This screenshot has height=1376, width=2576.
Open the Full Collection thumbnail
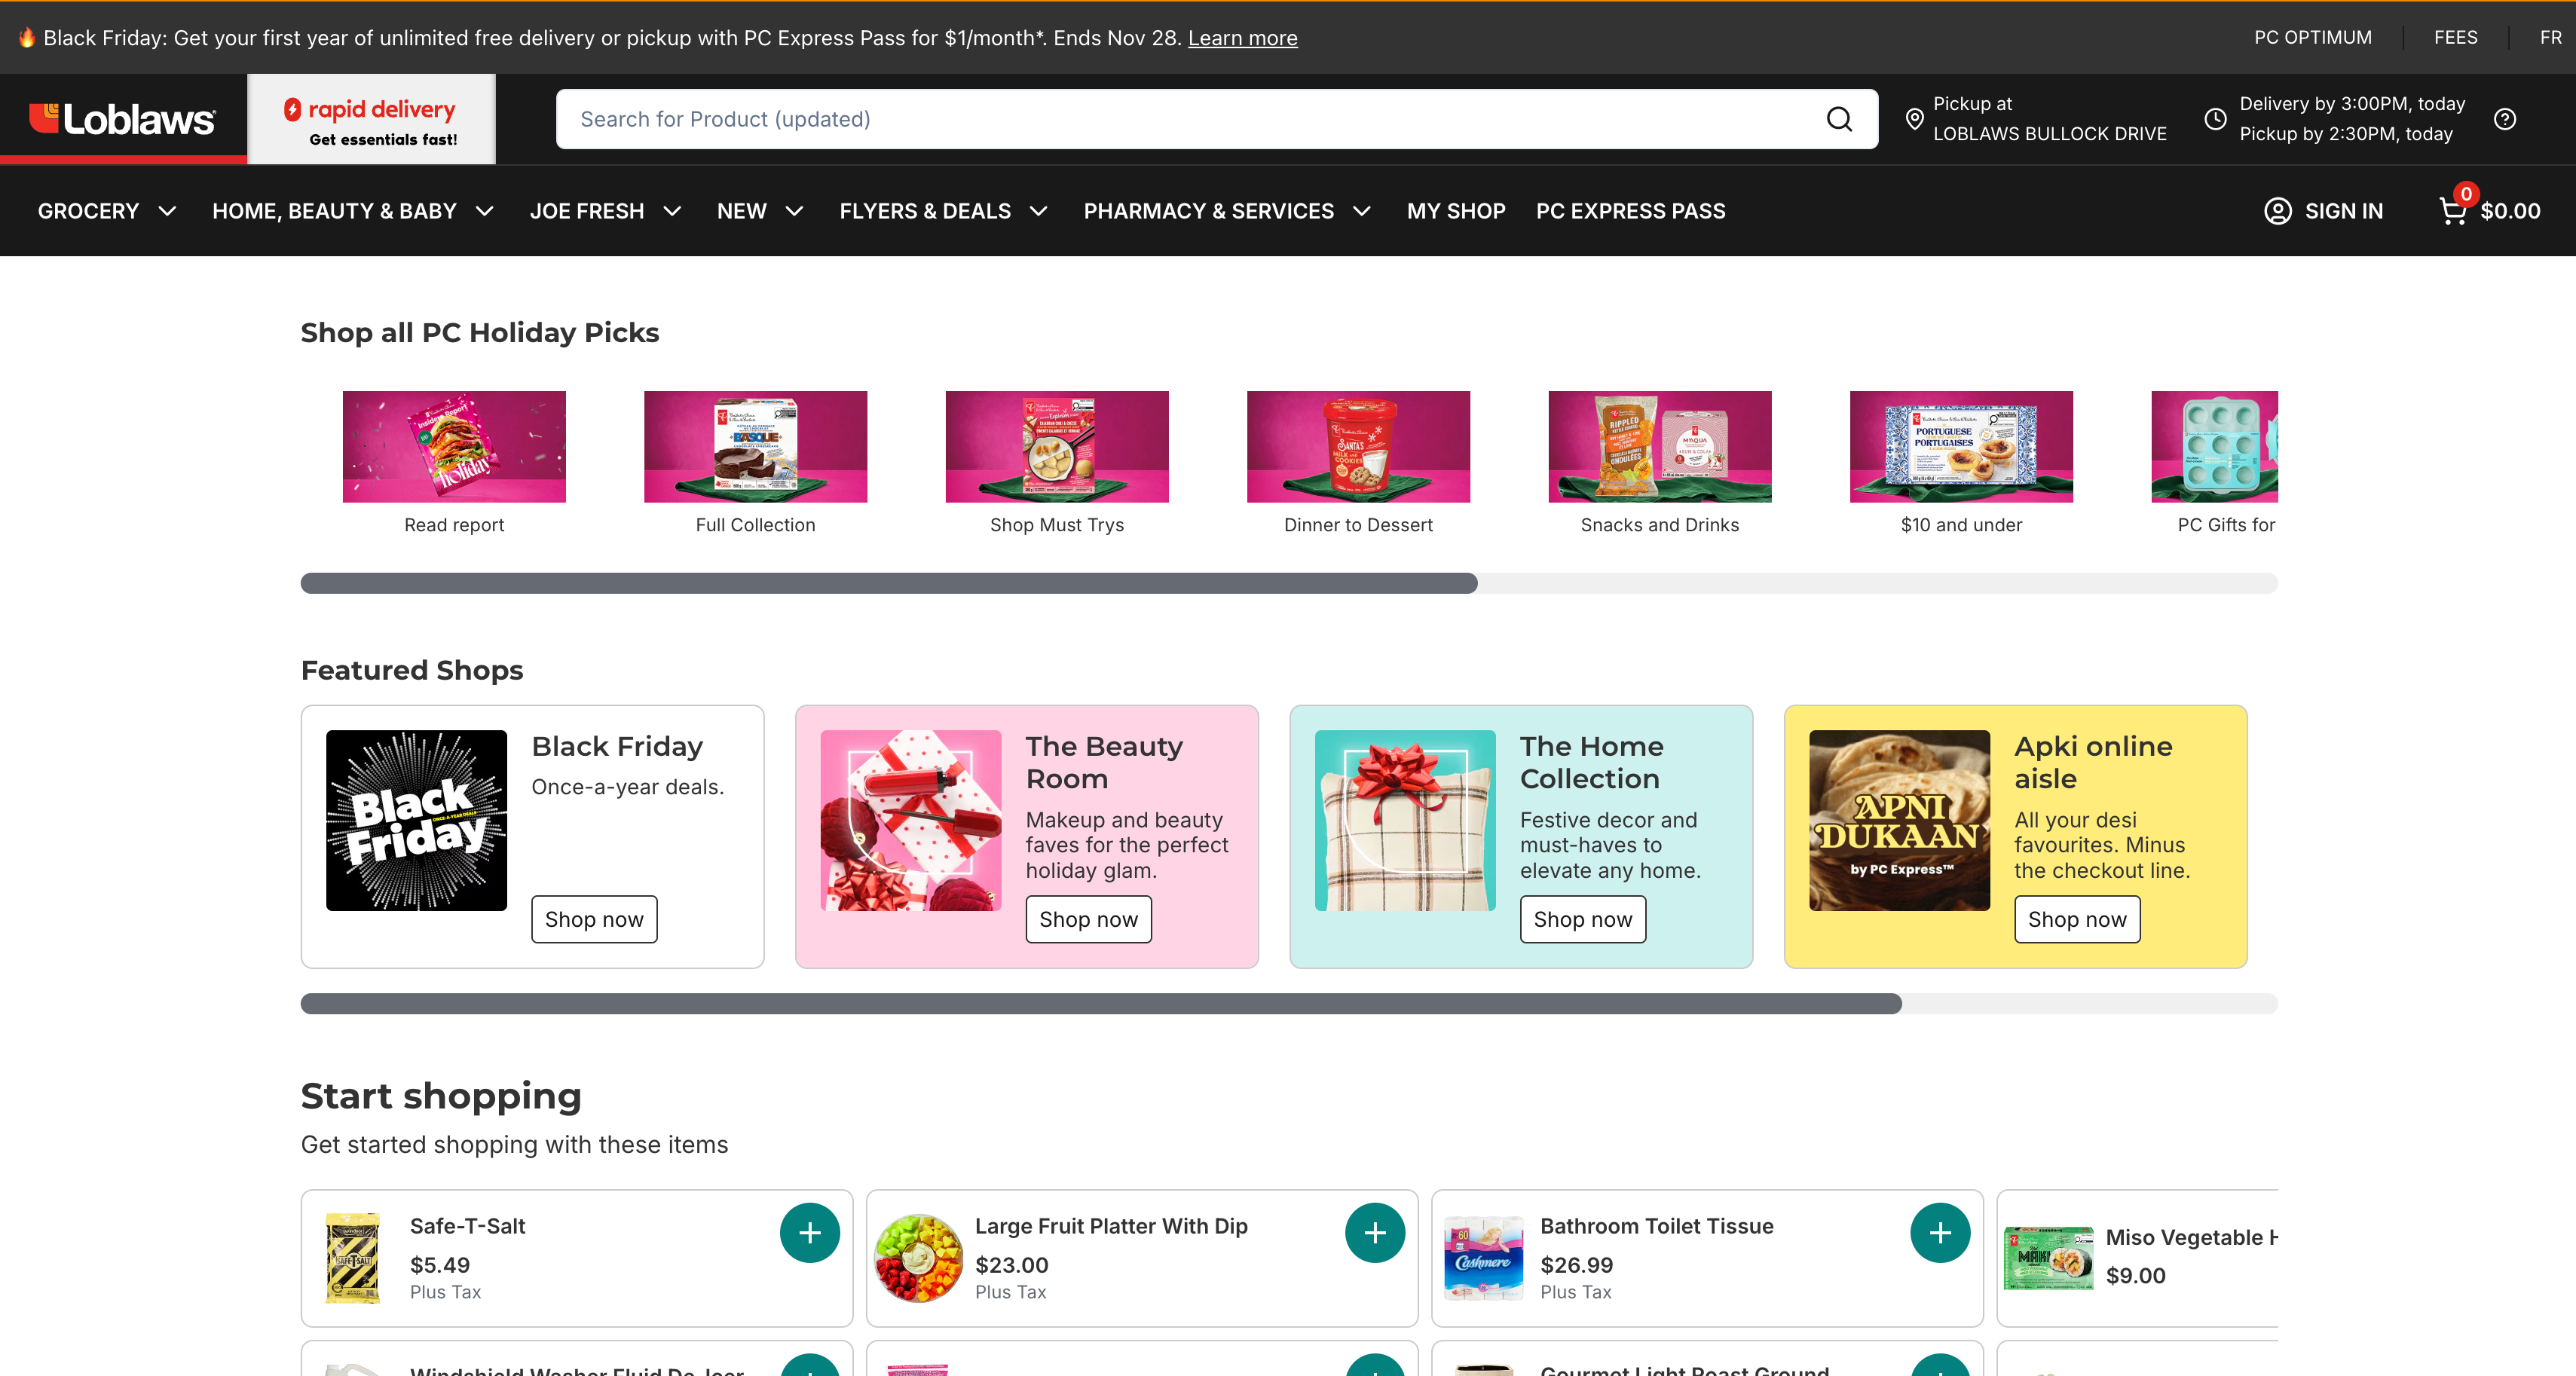point(755,446)
